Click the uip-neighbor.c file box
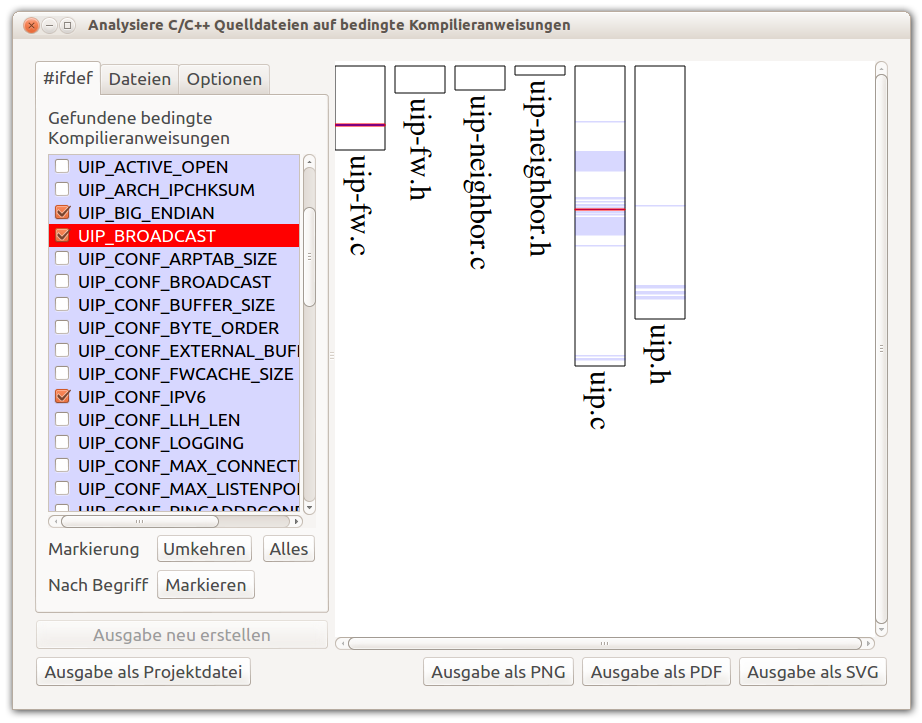 point(480,78)
